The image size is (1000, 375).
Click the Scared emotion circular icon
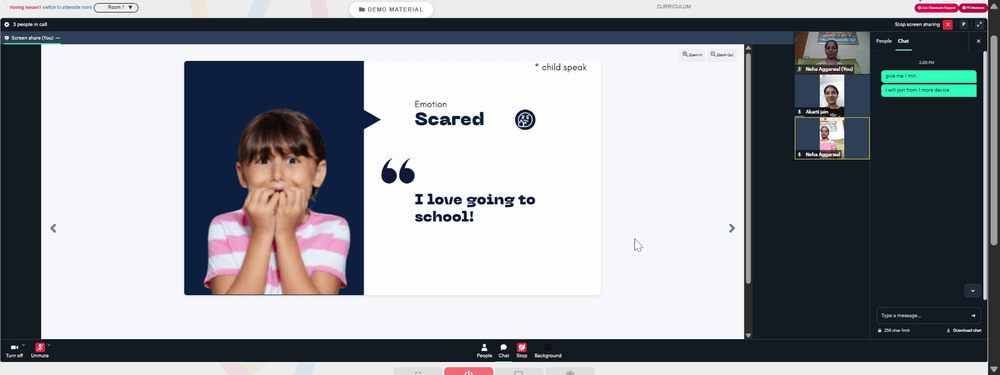pyautogui.click(x=525, y=119)
